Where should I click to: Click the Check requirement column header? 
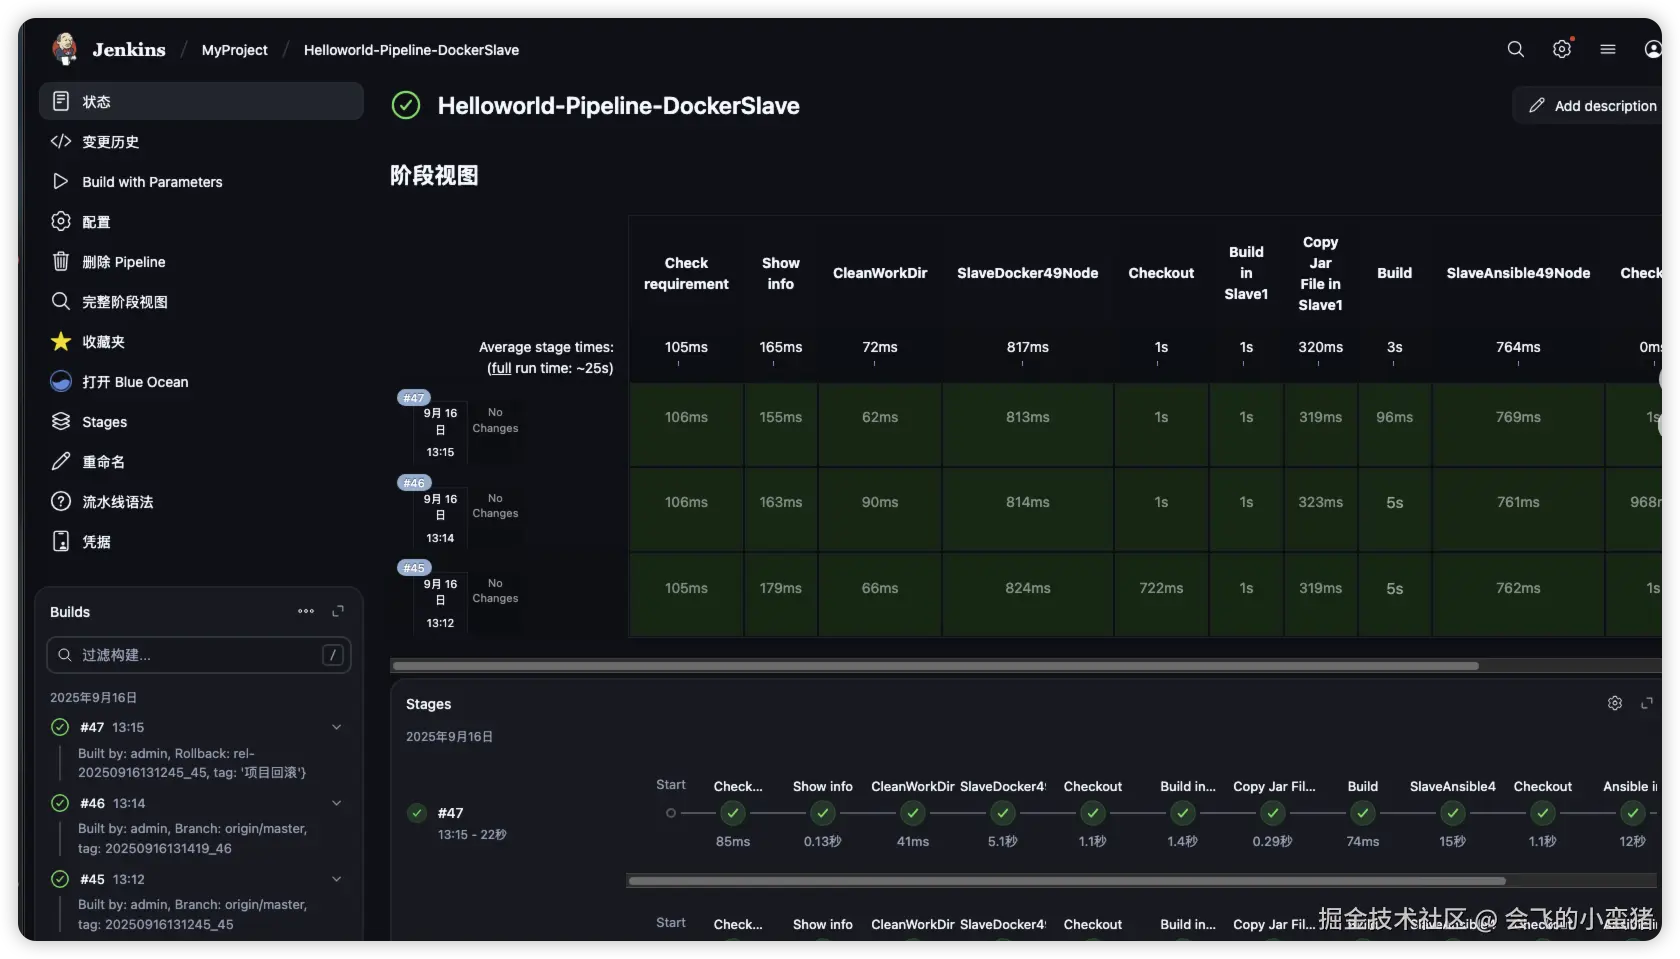coord(686,273)
